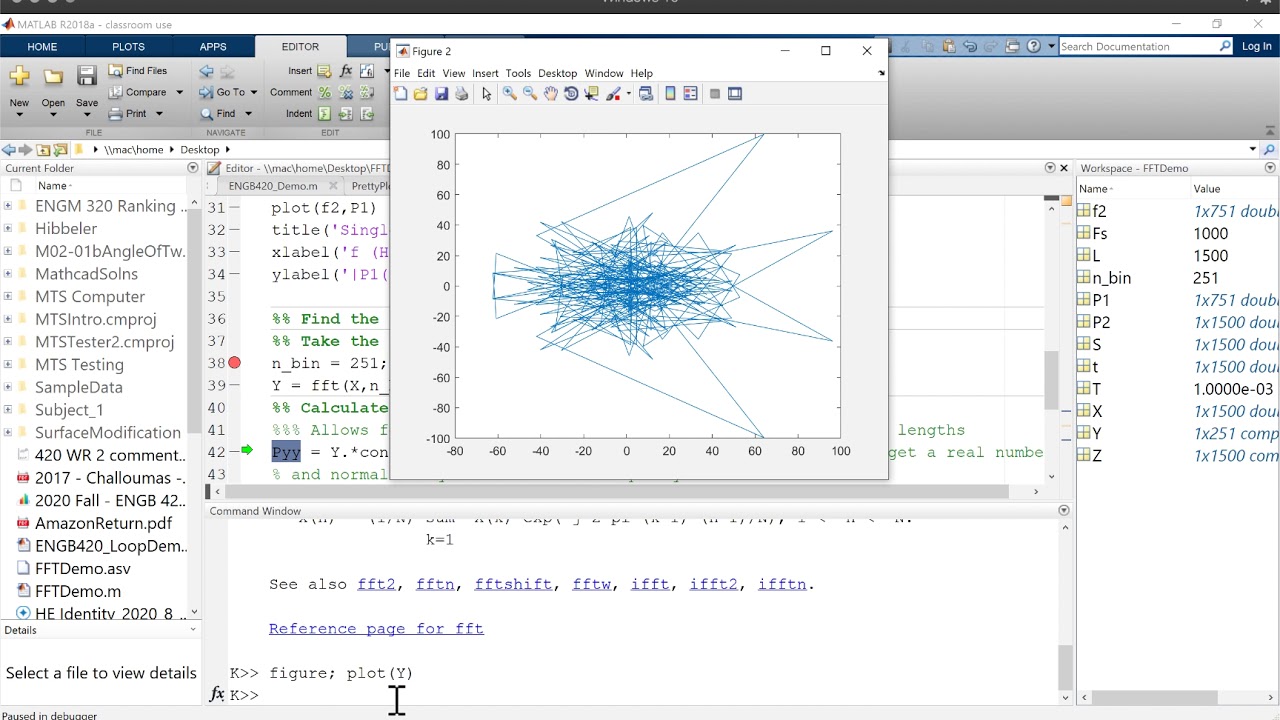Expand the MTS Testing folder

point(8,364)
